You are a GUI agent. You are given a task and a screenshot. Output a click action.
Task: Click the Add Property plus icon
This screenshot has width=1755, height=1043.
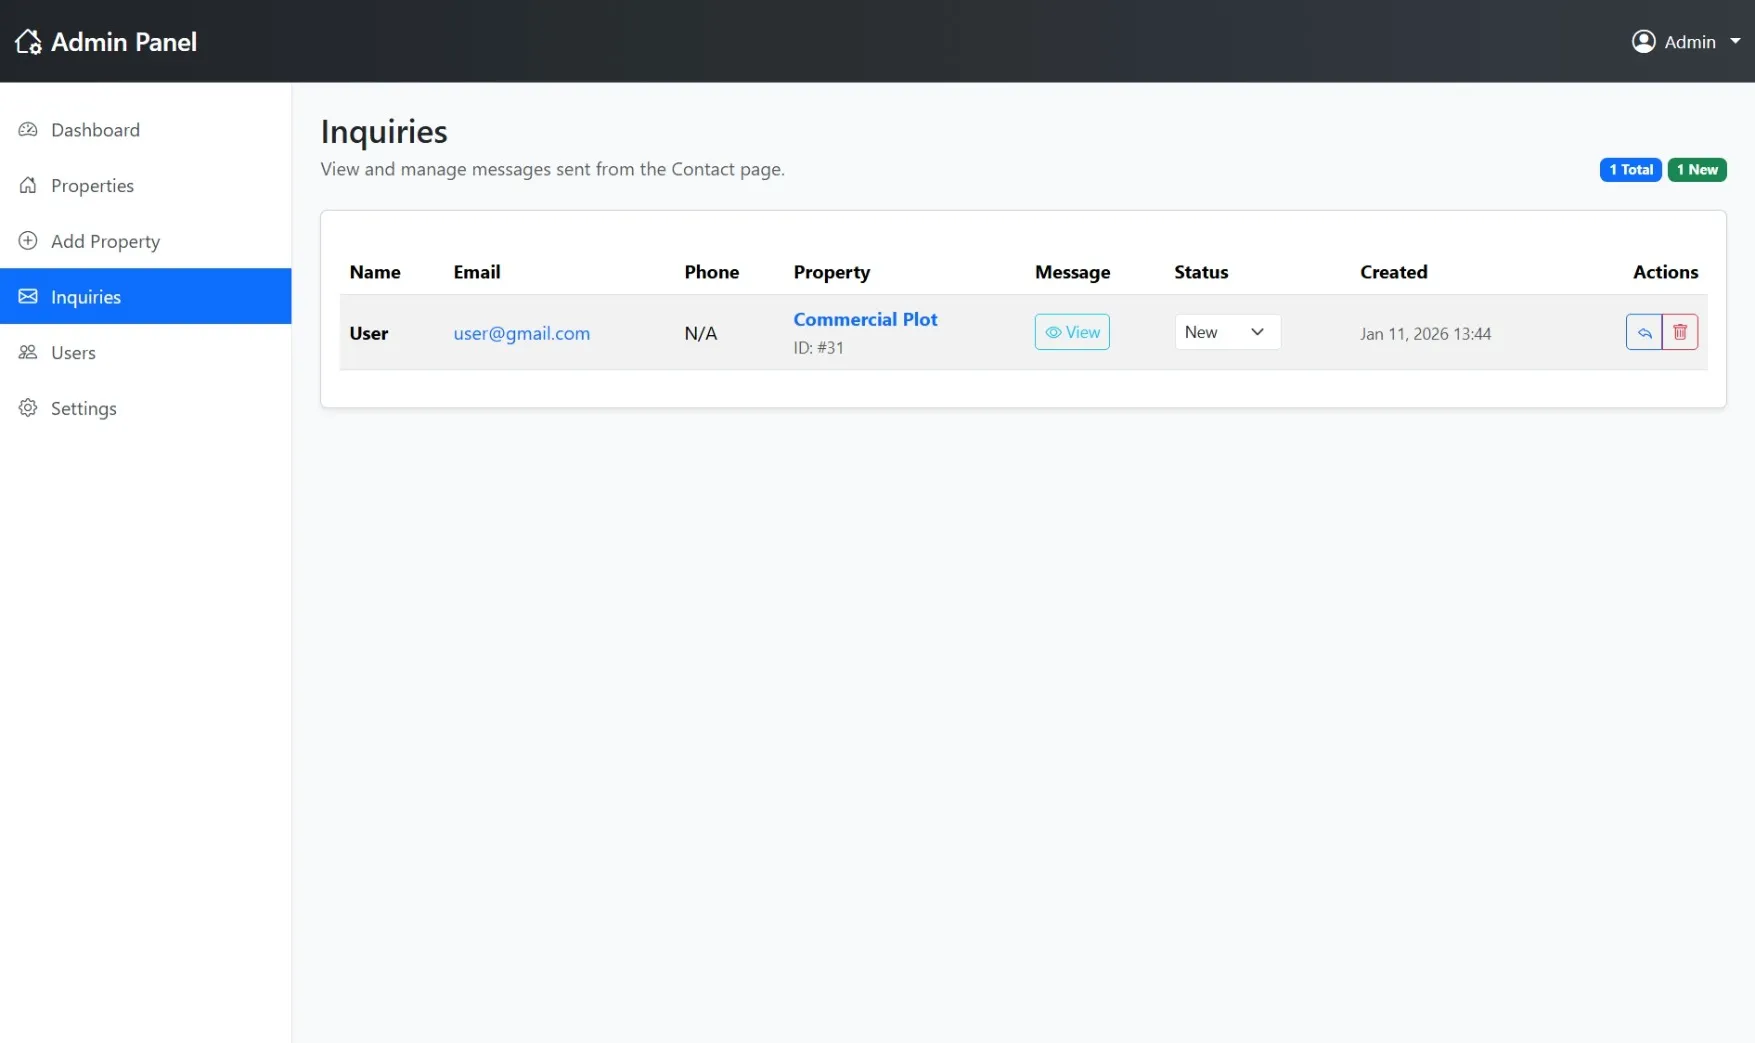point(28,241)
